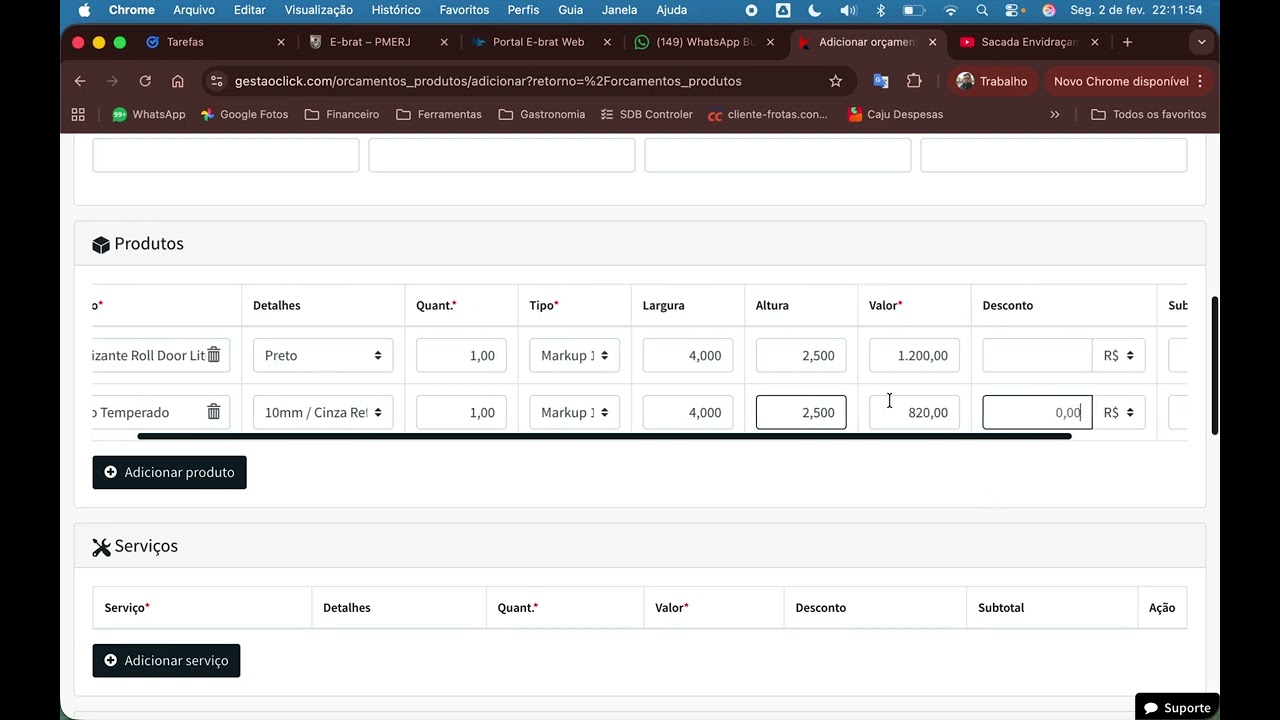Open WhatsApp bookmark

coord(149,114)
